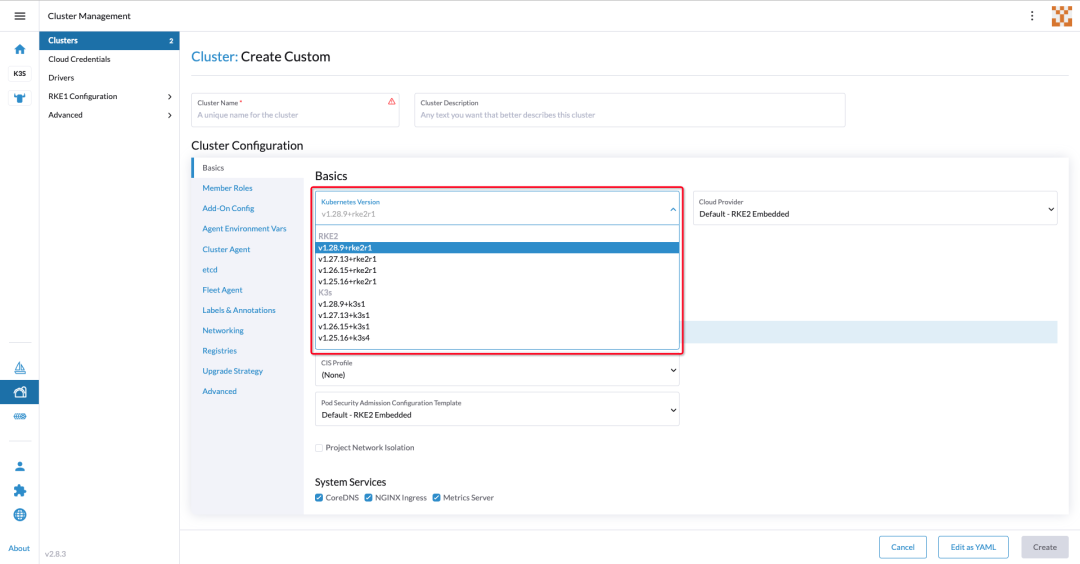Open the About link
1080x564 pixels.
coord(19,548)
